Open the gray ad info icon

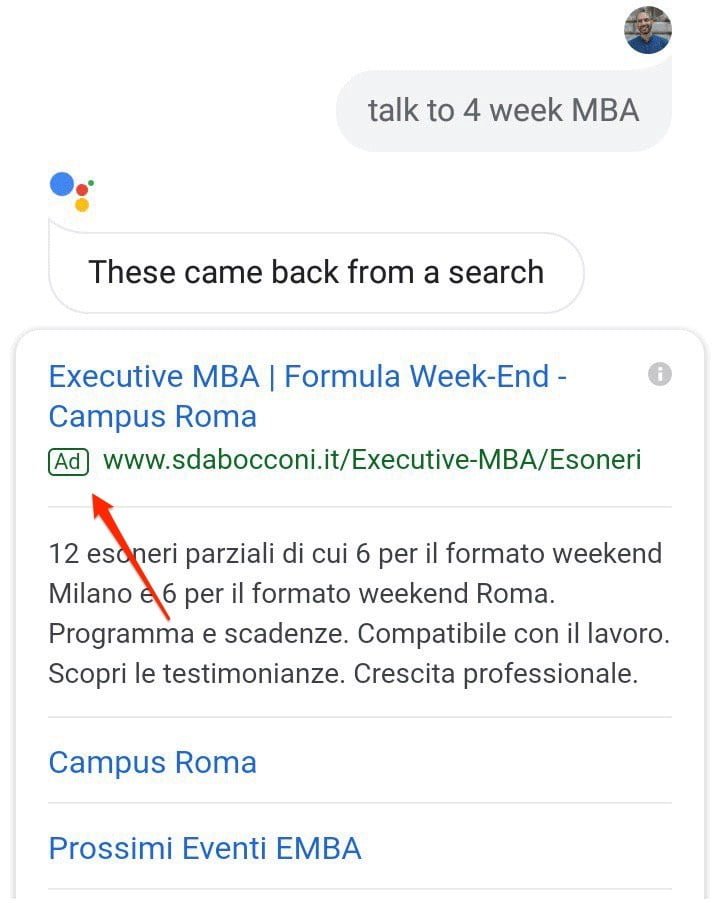coord(659,375)
